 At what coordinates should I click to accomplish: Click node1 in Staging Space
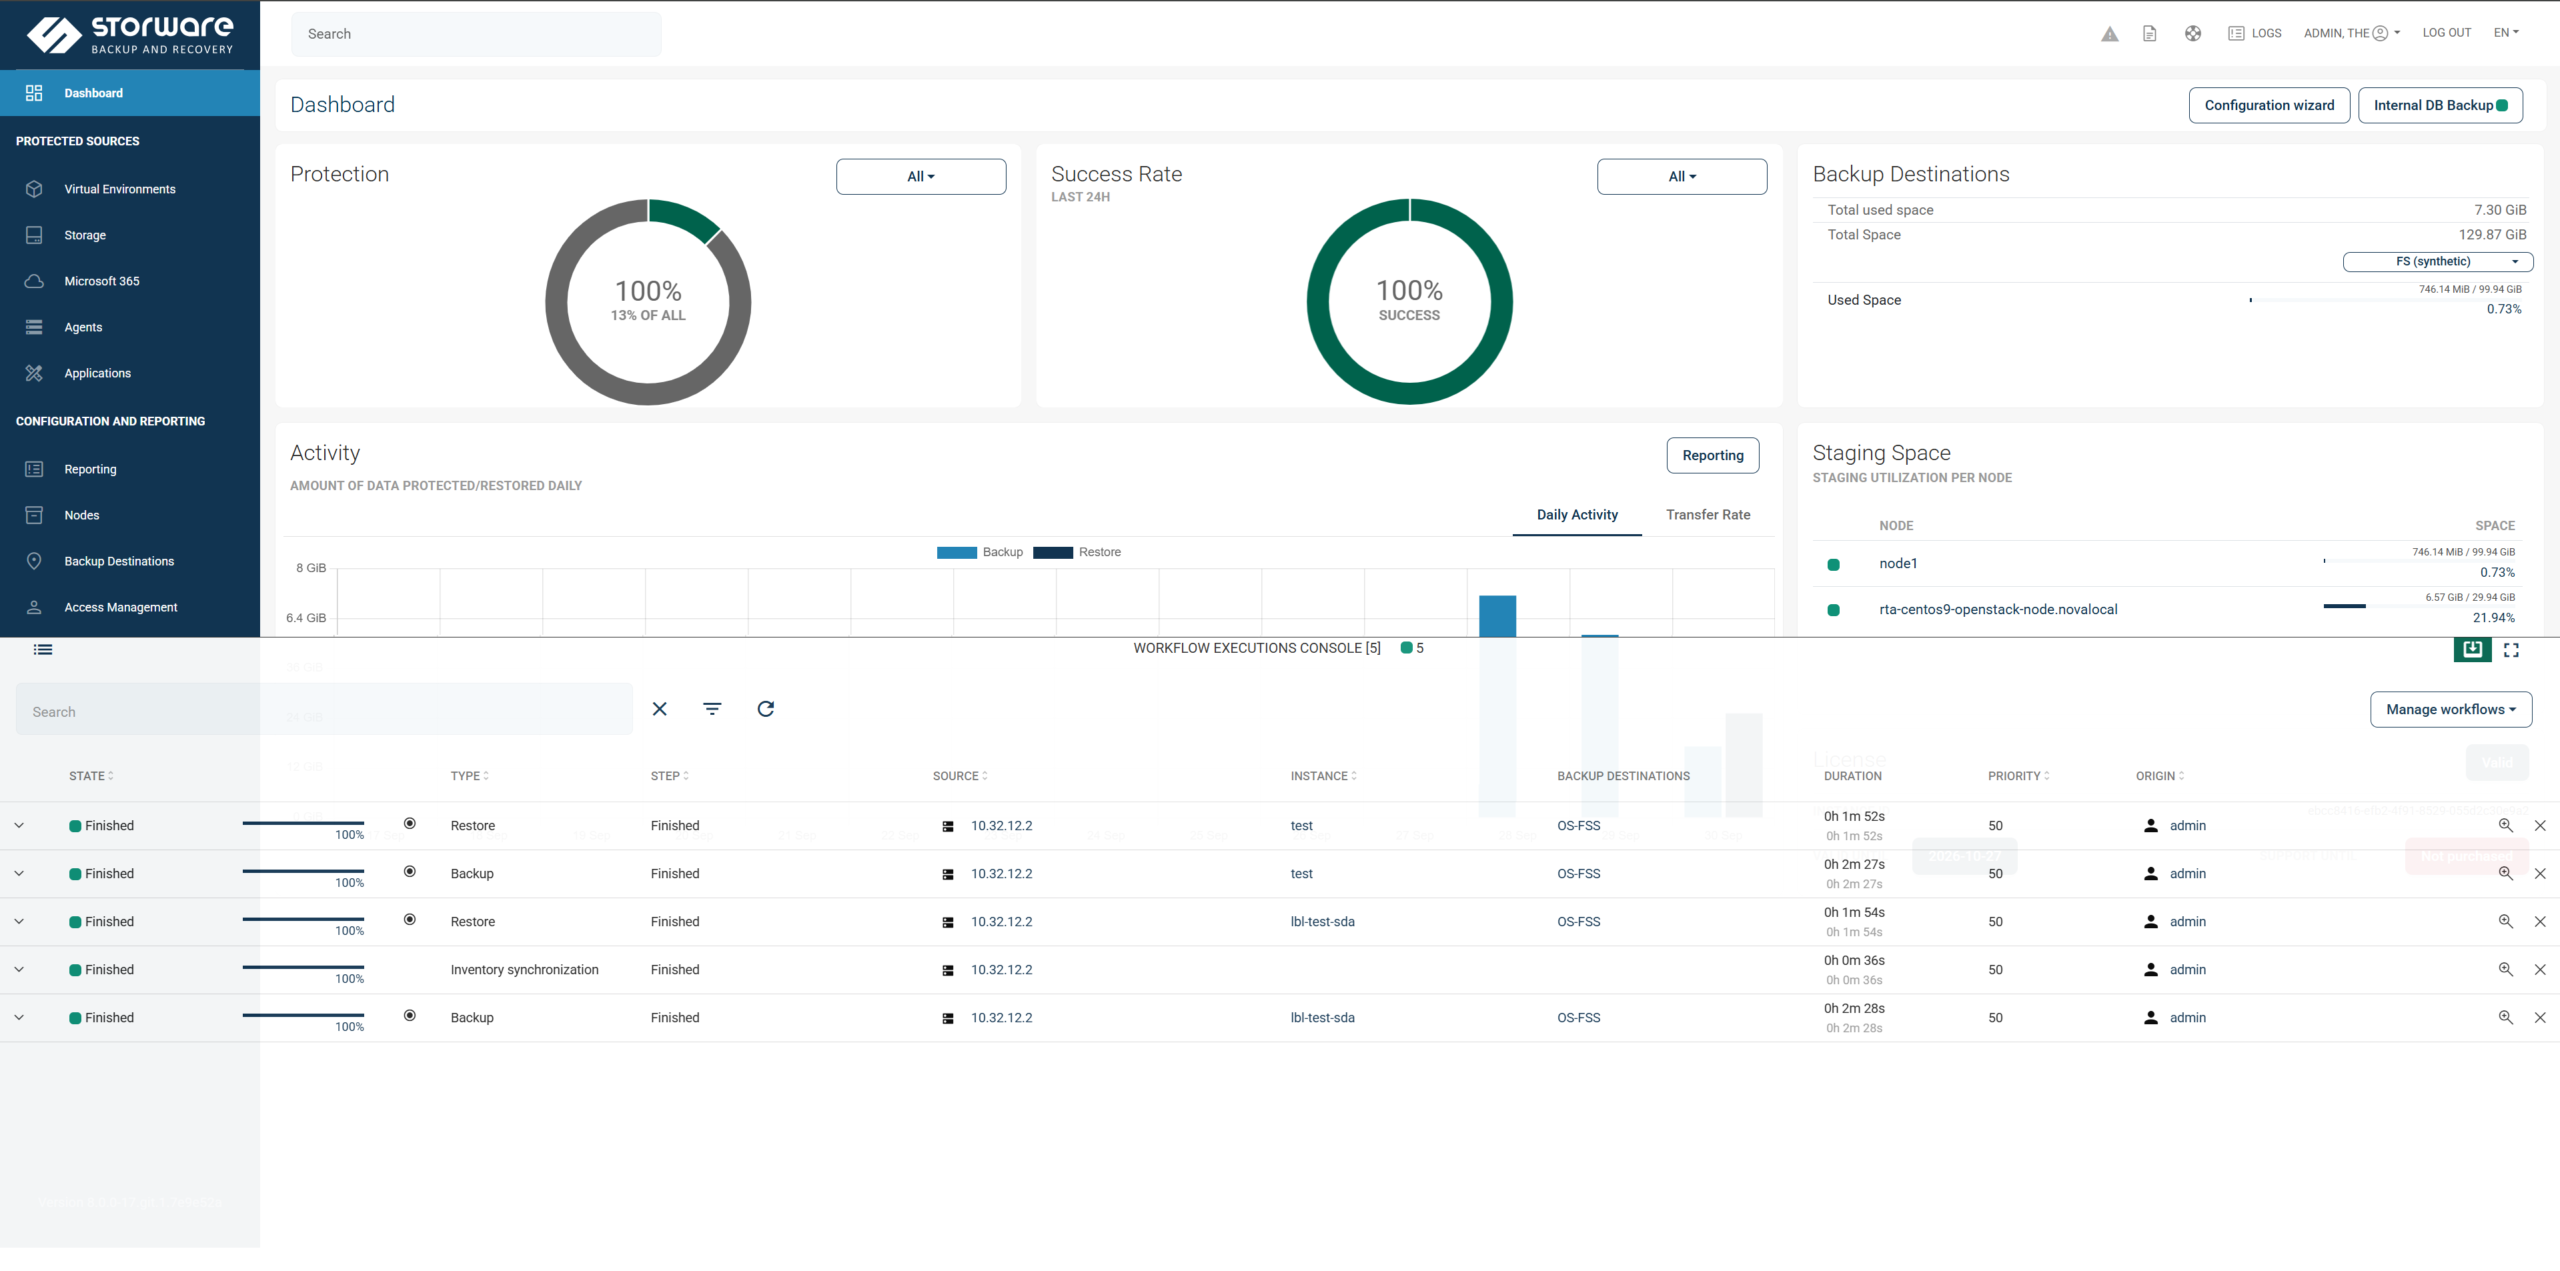1898,564
